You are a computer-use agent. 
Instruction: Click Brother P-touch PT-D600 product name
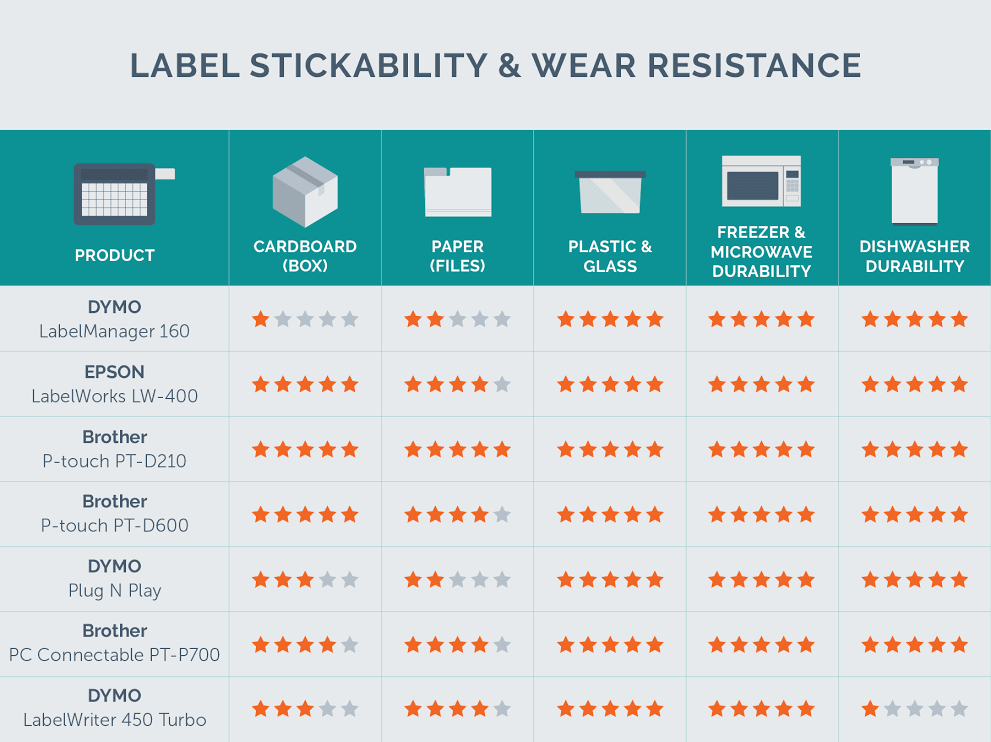pyautogui.click(x=115, y=513)
